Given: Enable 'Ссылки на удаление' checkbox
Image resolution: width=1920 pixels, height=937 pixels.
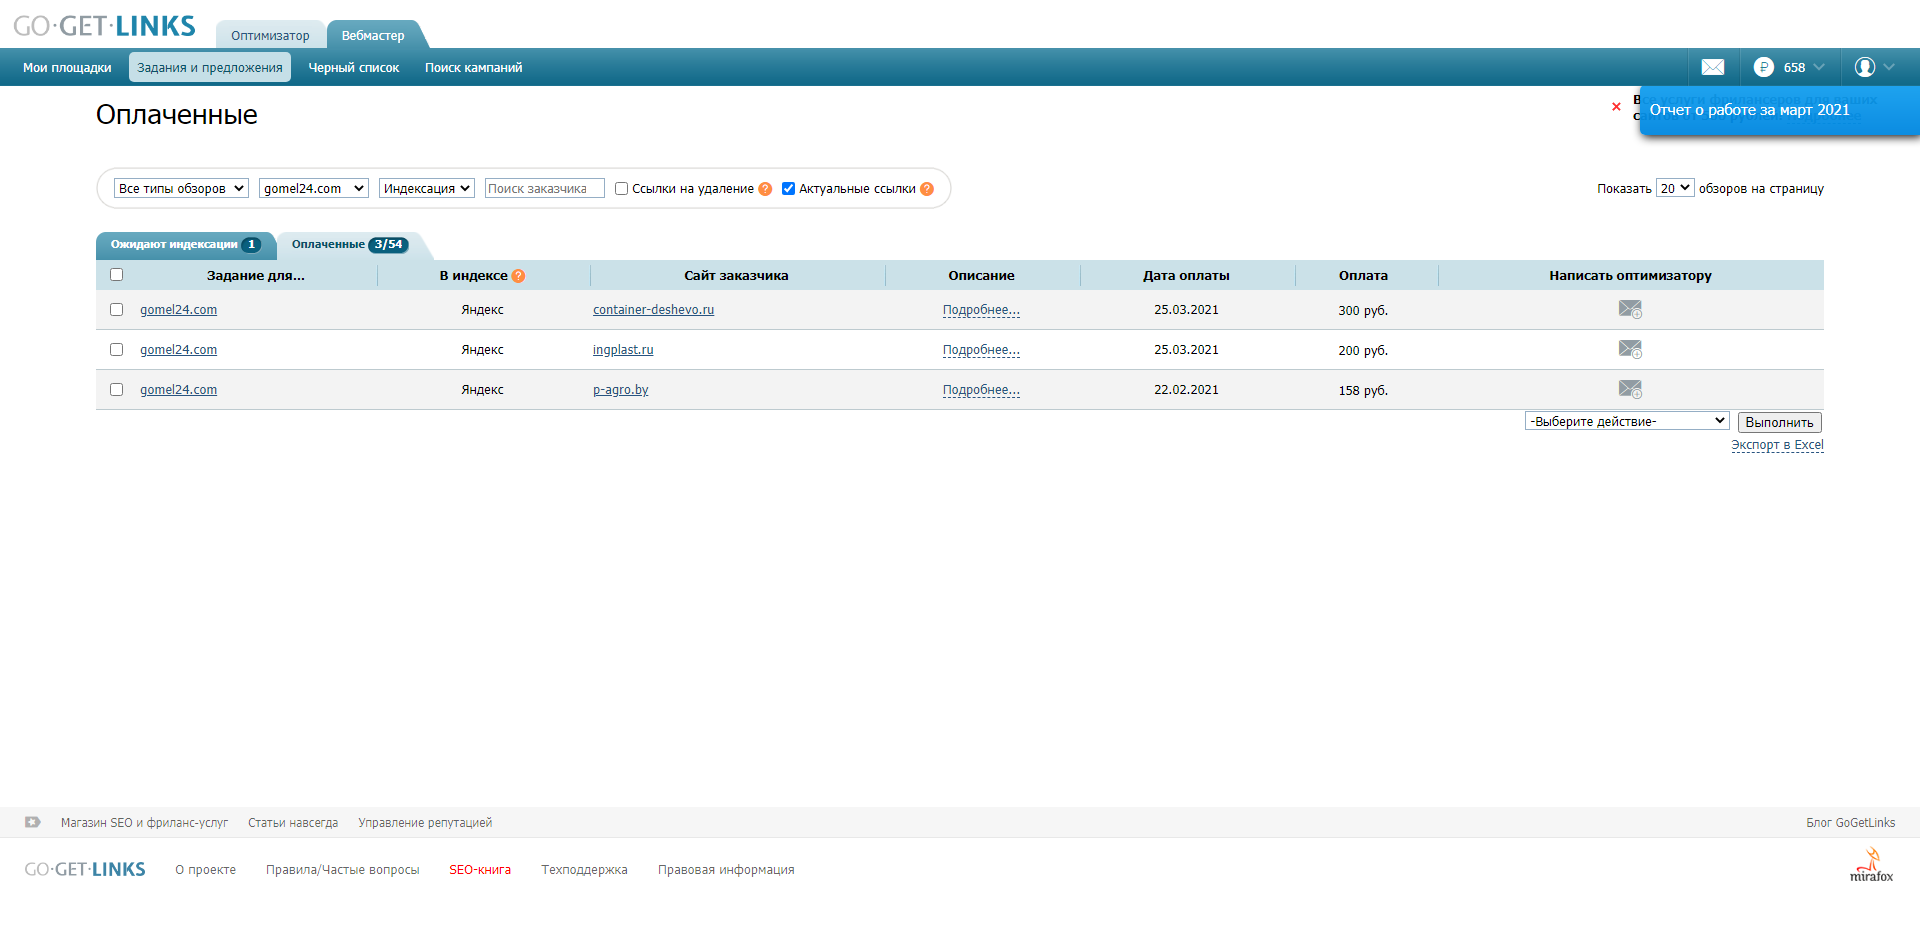Looking at the screenshot, I should 621,188.
